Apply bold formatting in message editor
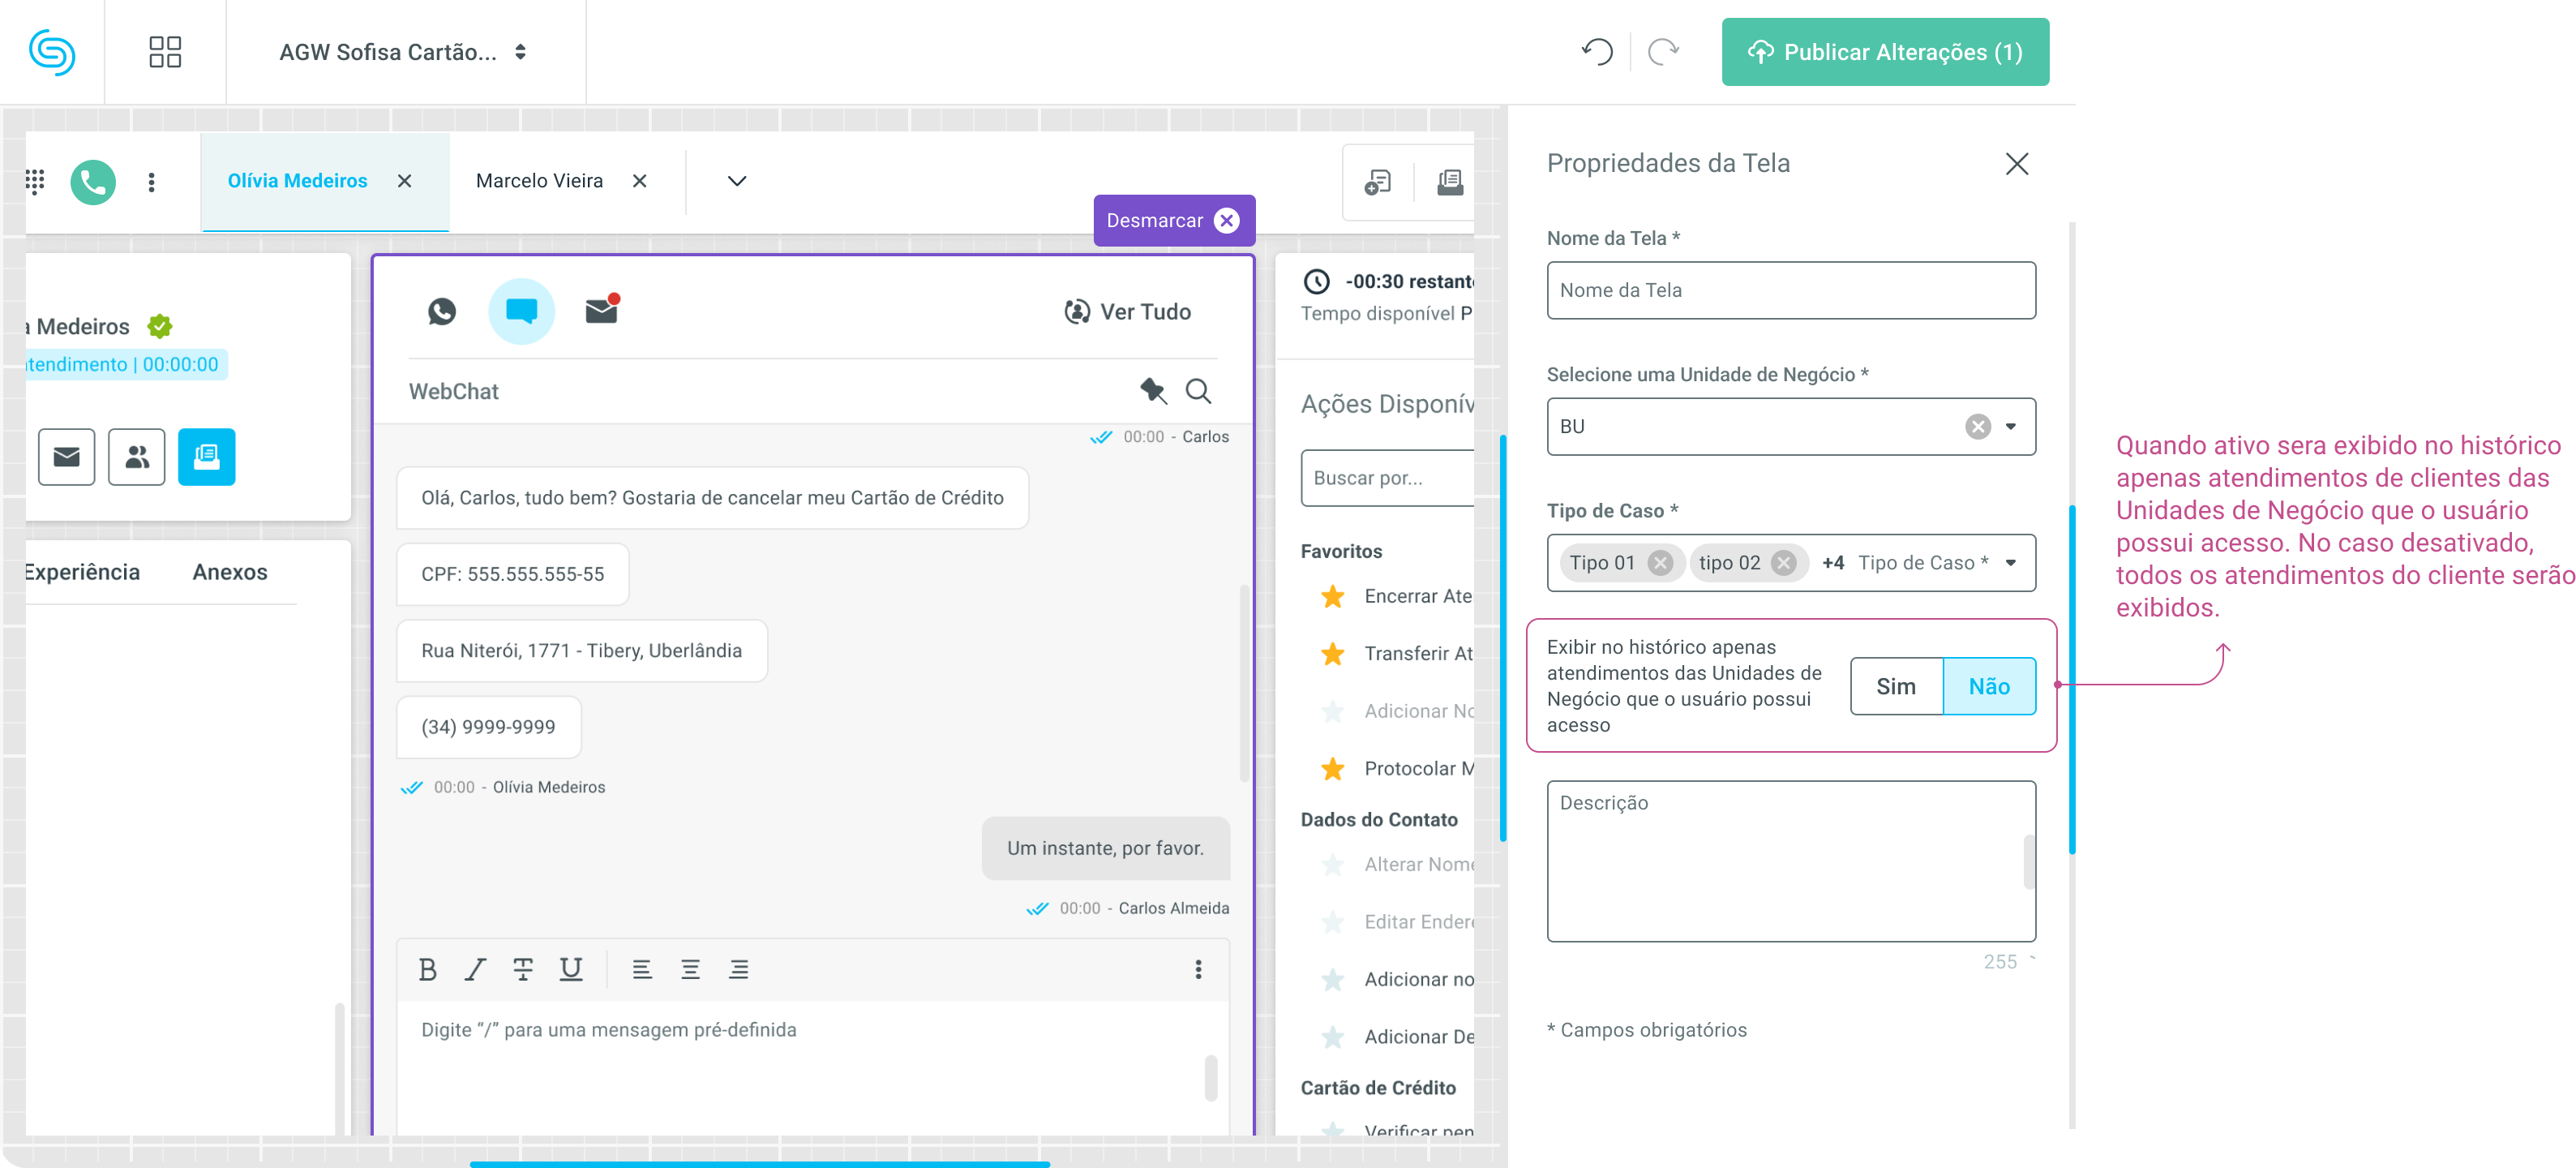 427,968
